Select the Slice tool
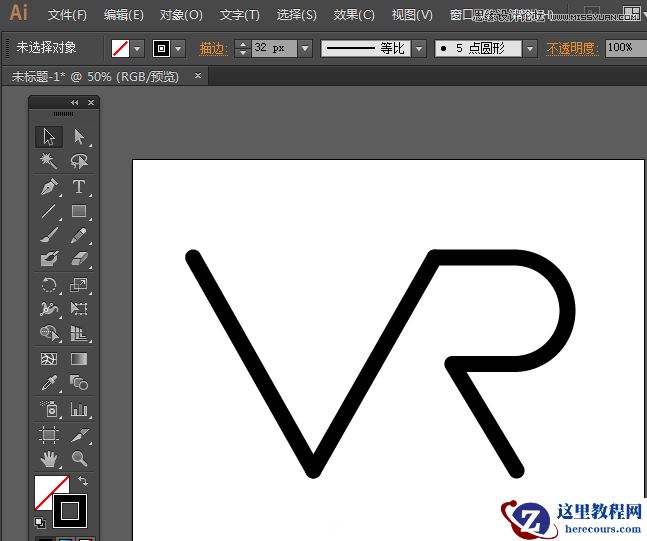This screenshot has height=541, width=647. [79, 435]
